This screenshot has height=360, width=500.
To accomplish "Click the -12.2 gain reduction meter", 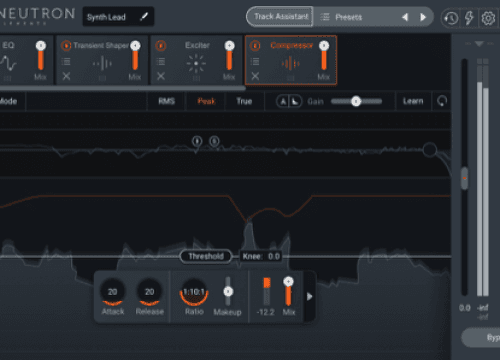I will 267,291.
